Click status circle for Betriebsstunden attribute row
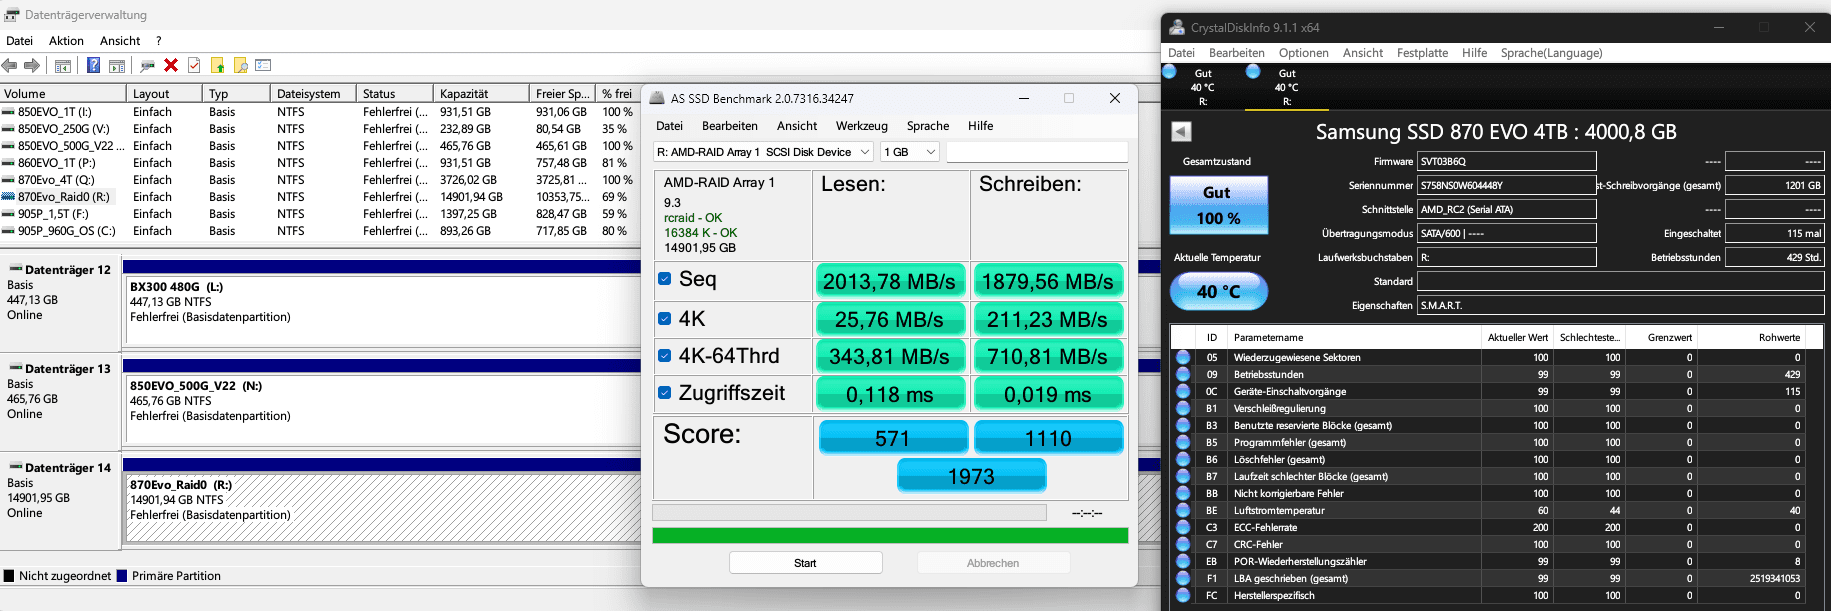The width and height of the screenshot is (1831, 611). tap(1183, 374)
